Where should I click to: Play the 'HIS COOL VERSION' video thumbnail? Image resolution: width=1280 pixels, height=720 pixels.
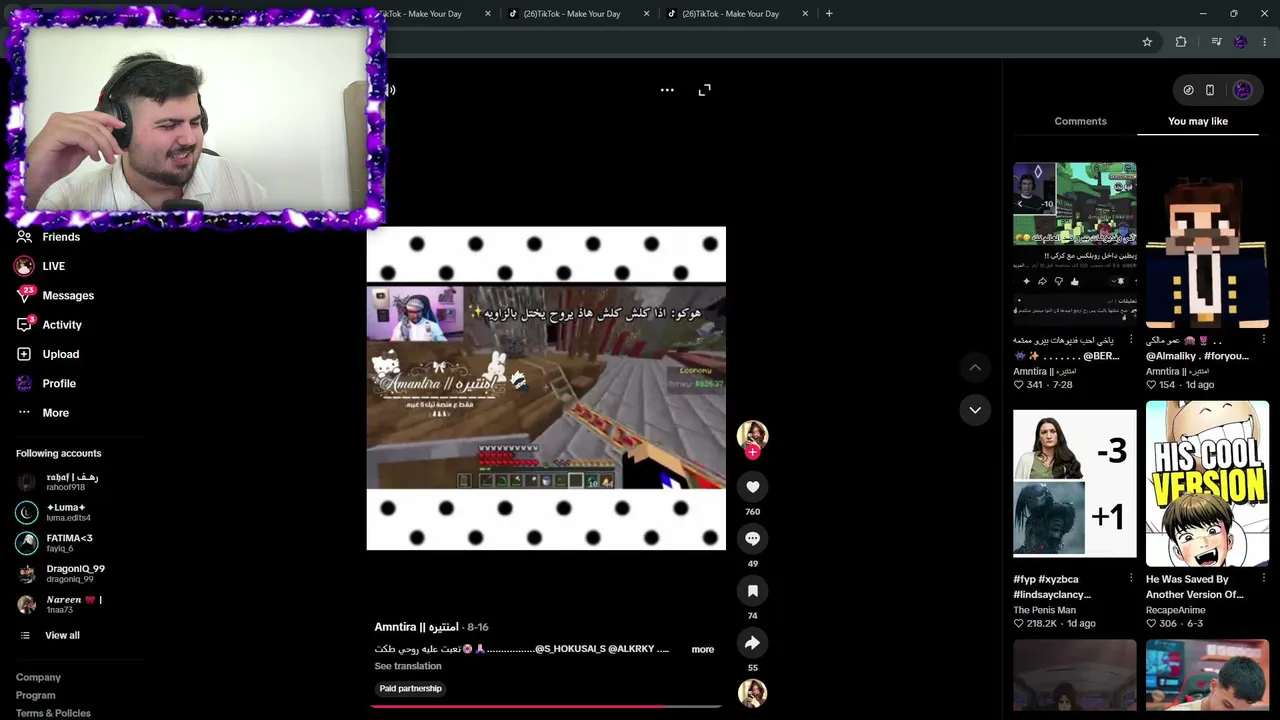click(1207, 484)
